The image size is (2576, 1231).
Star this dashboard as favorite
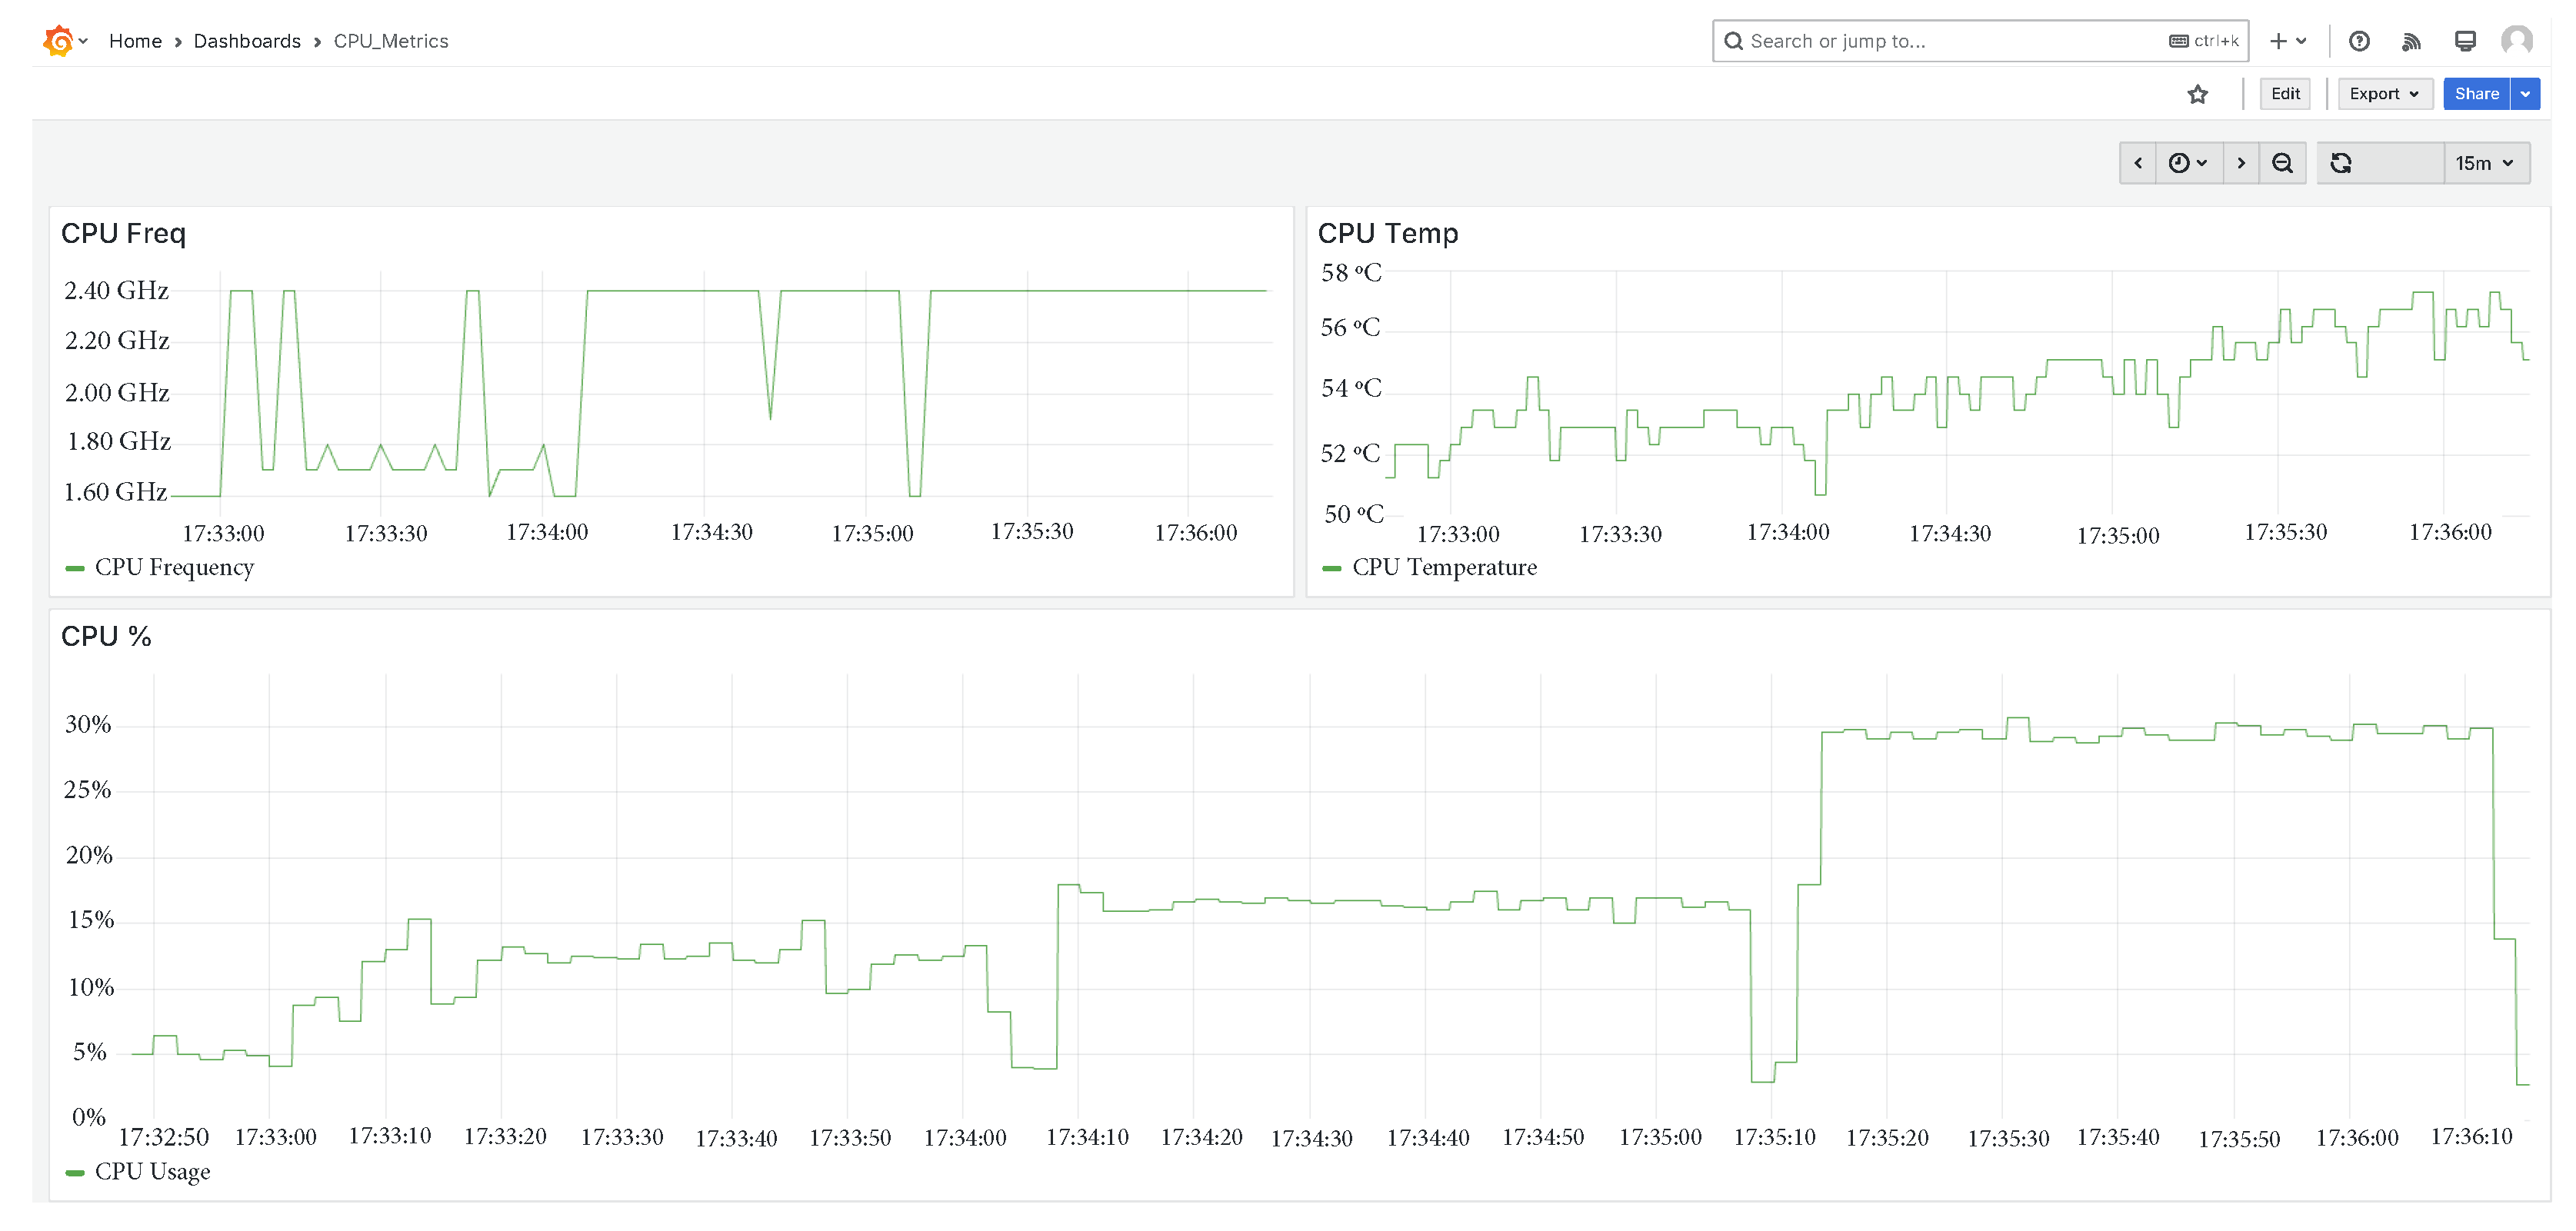[2197, 94]
